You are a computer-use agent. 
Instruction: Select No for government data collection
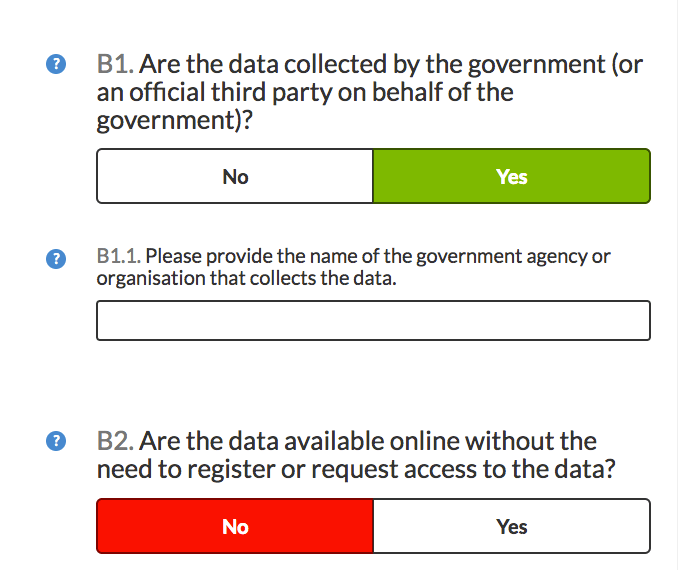pos(235,177)
